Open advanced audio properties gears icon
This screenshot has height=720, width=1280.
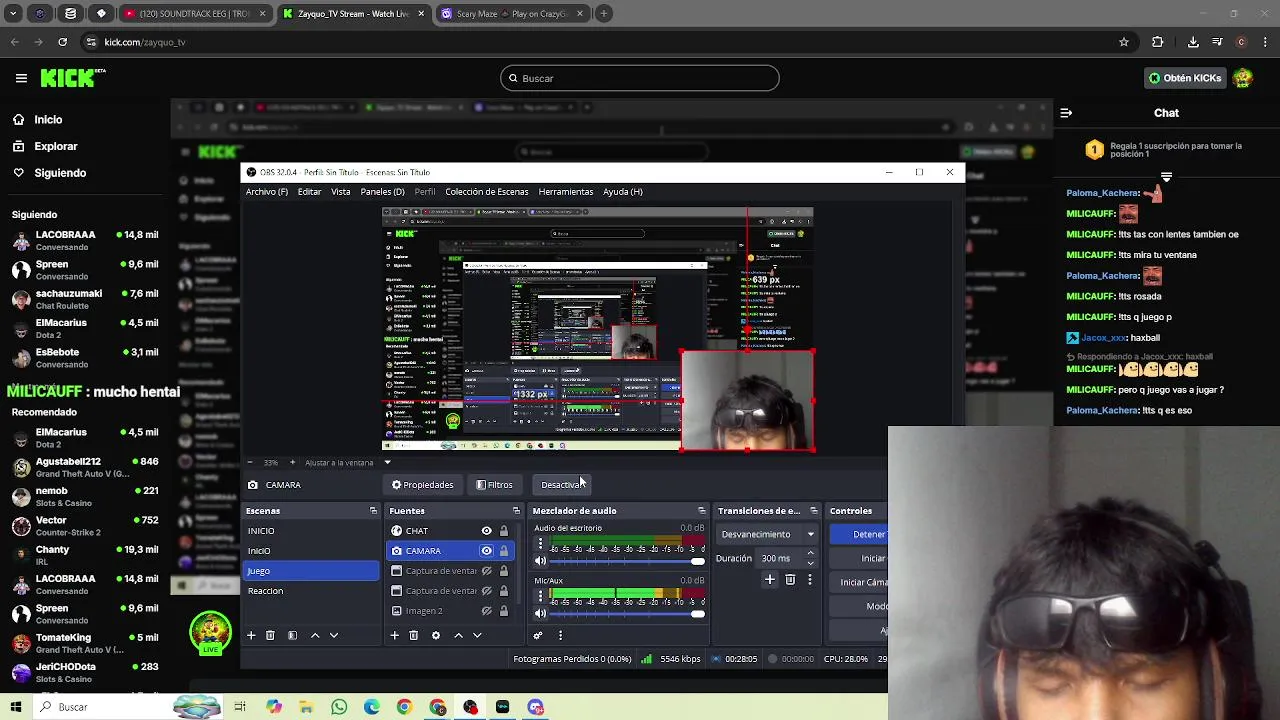[x=538, y=635]
